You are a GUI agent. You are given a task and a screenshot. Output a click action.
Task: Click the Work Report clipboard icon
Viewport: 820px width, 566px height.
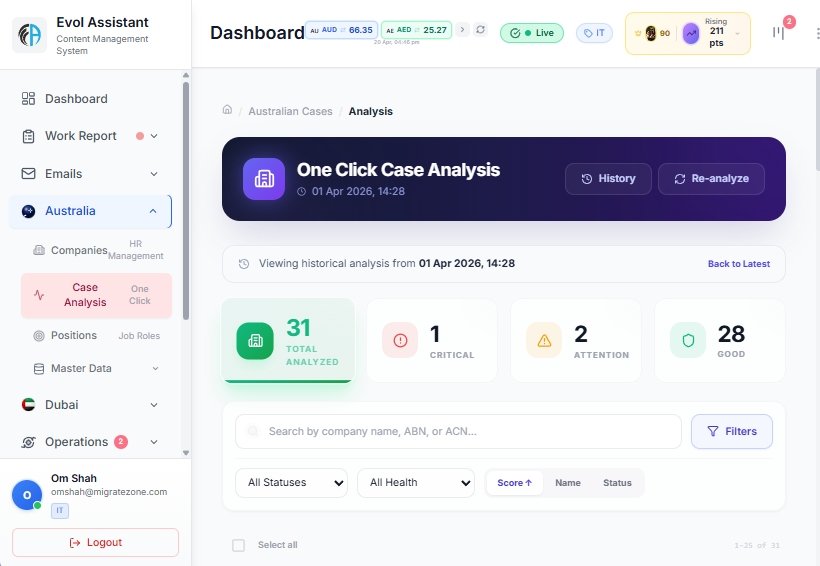click(x=28, y=137)
